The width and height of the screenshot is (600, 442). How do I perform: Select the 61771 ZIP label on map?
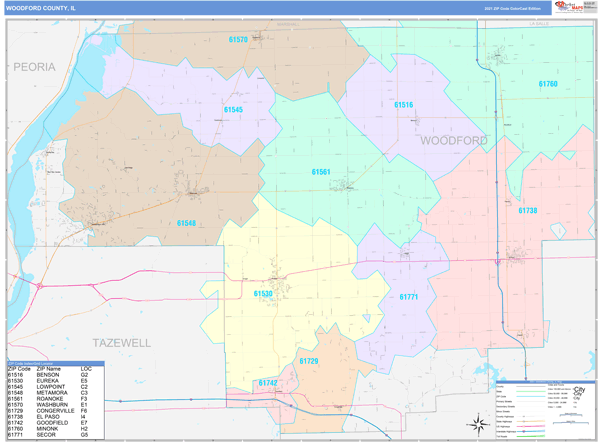click(409, 297)
